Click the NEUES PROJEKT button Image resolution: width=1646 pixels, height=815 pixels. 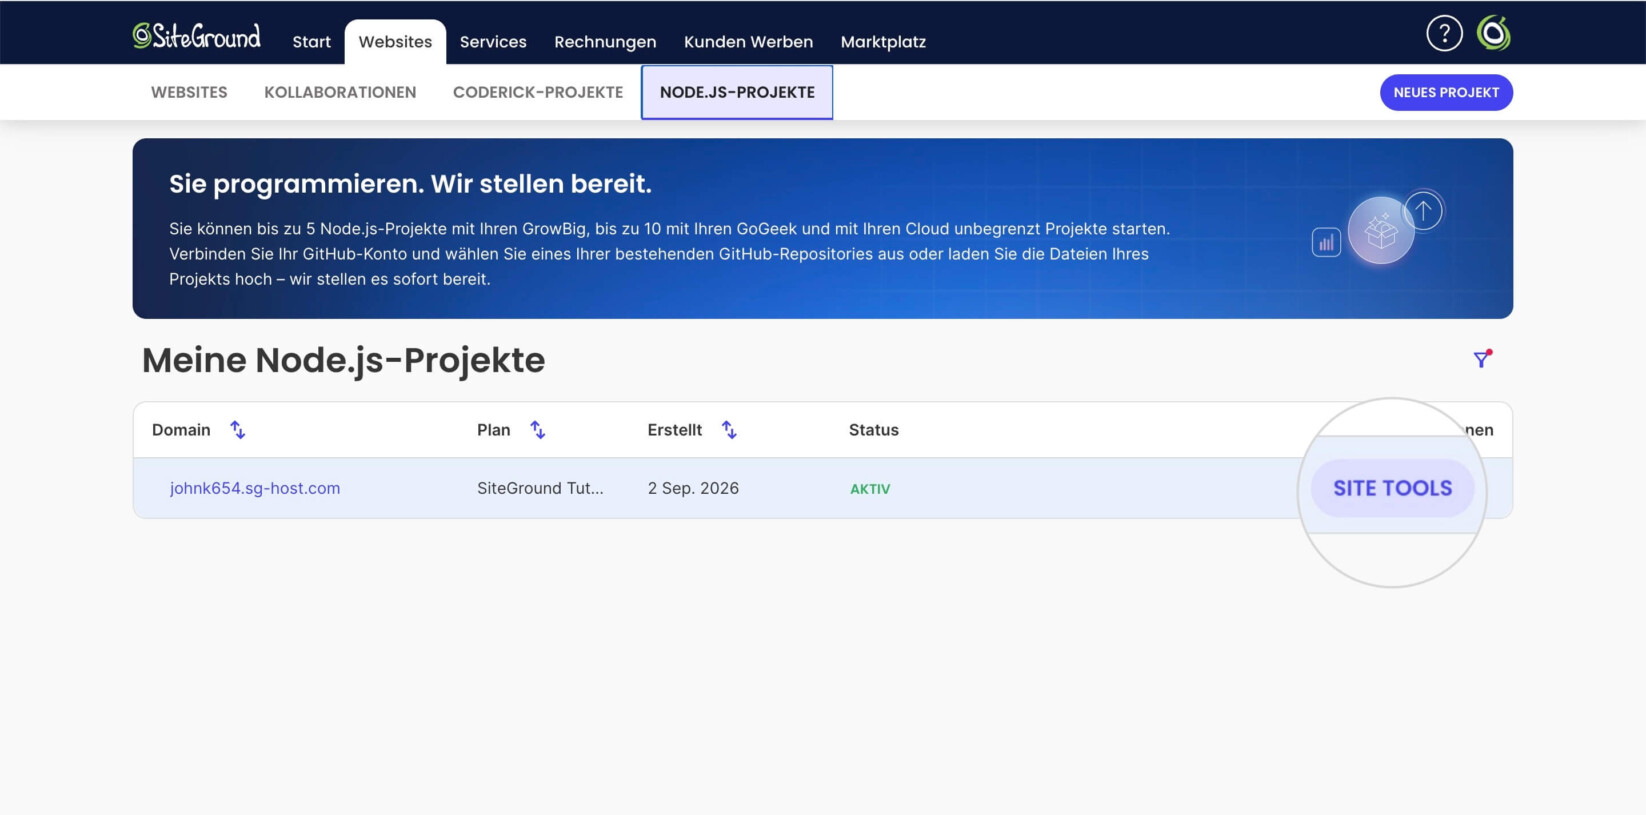point(1446,92)
